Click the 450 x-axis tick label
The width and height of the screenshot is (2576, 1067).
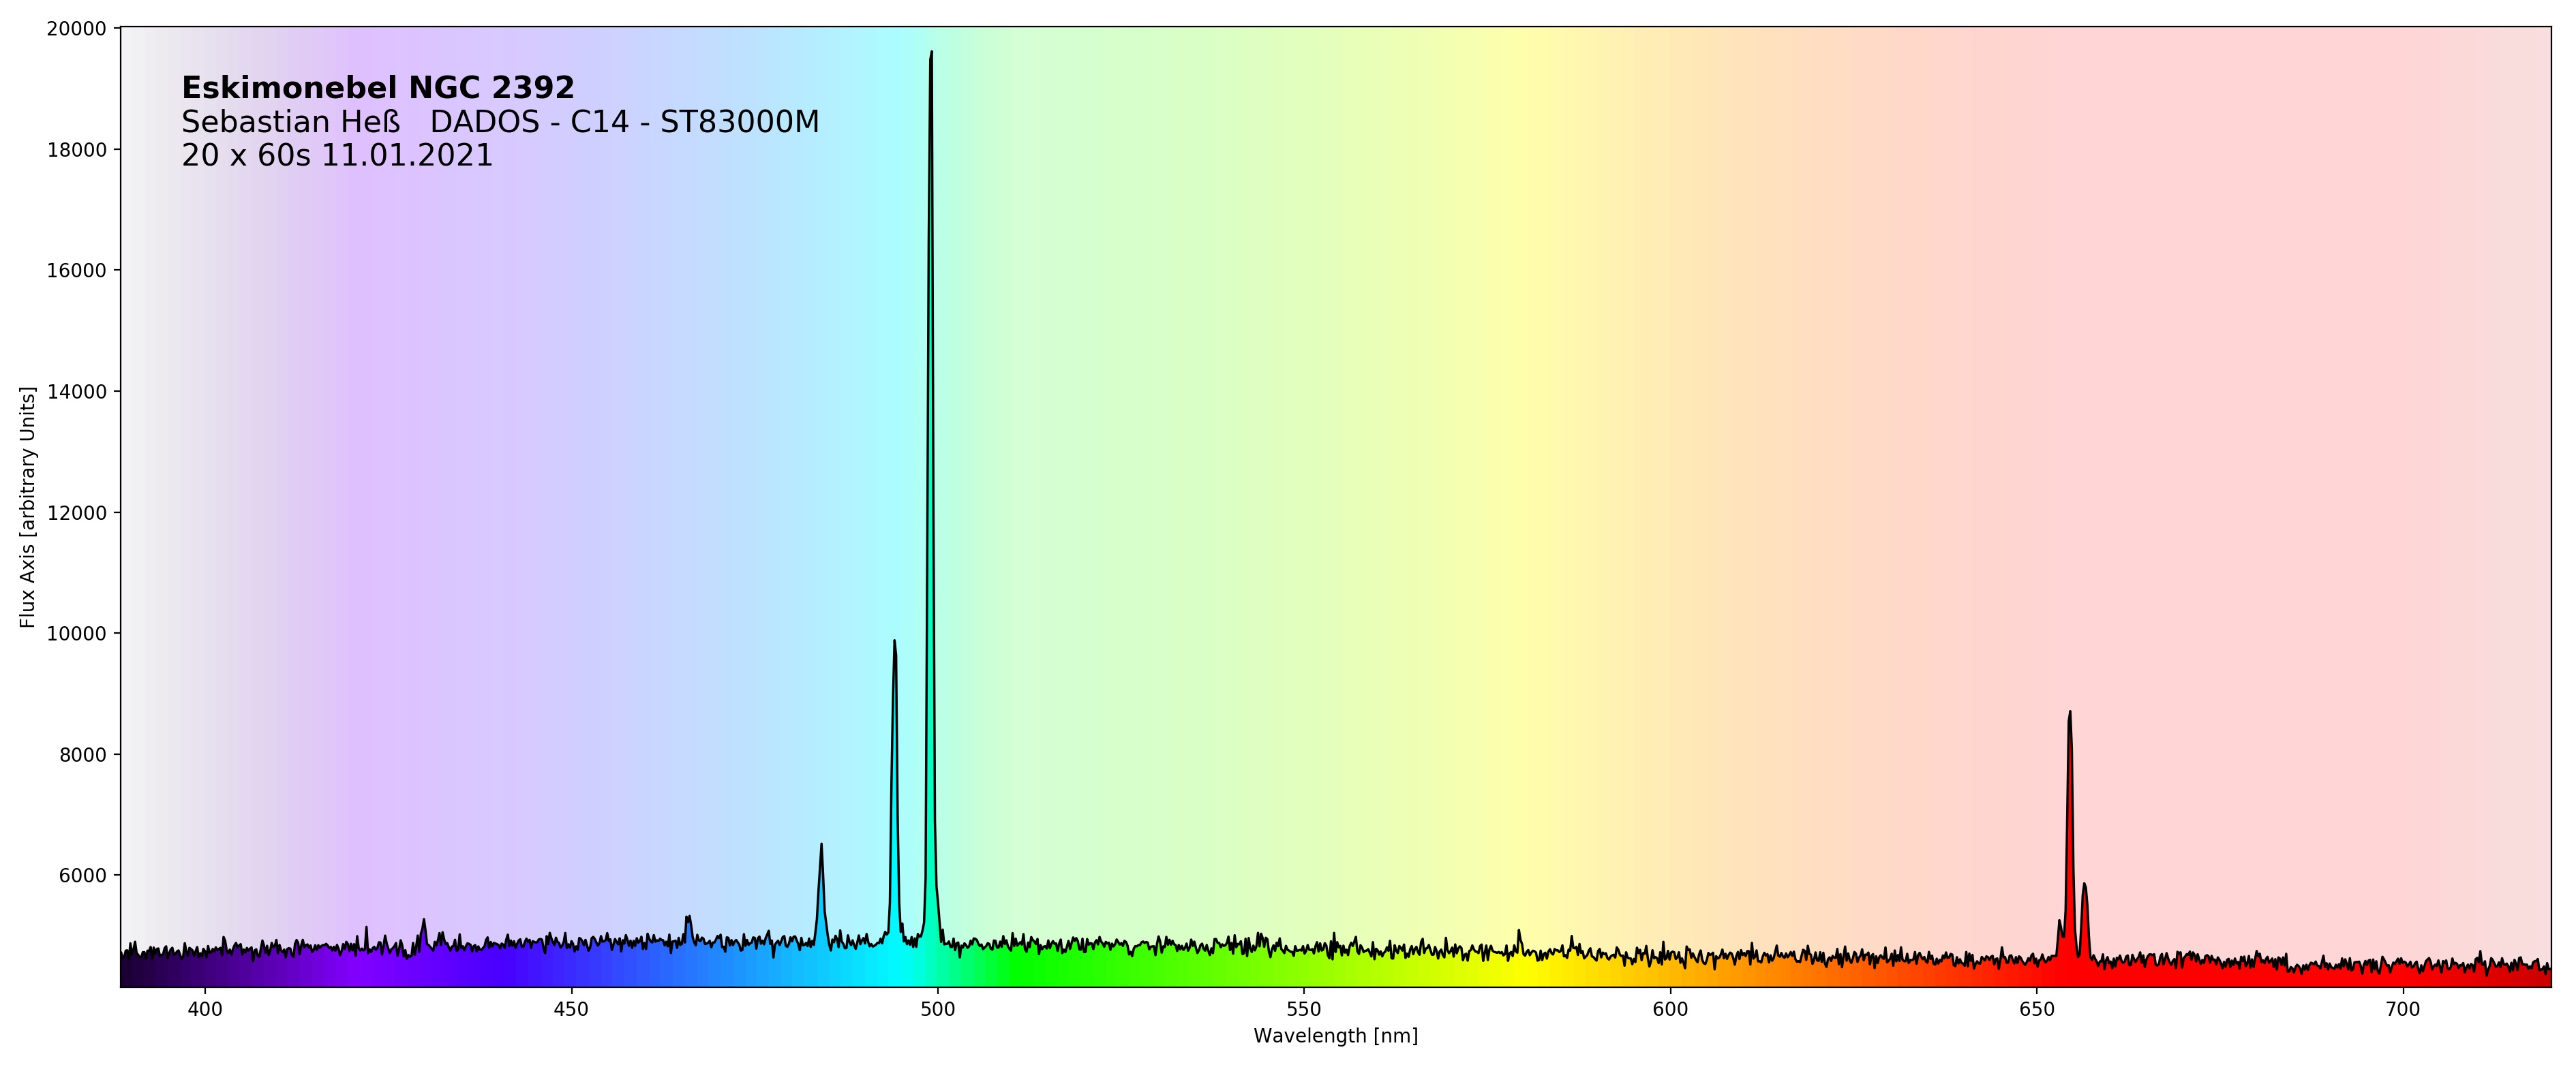(571, 1010)
